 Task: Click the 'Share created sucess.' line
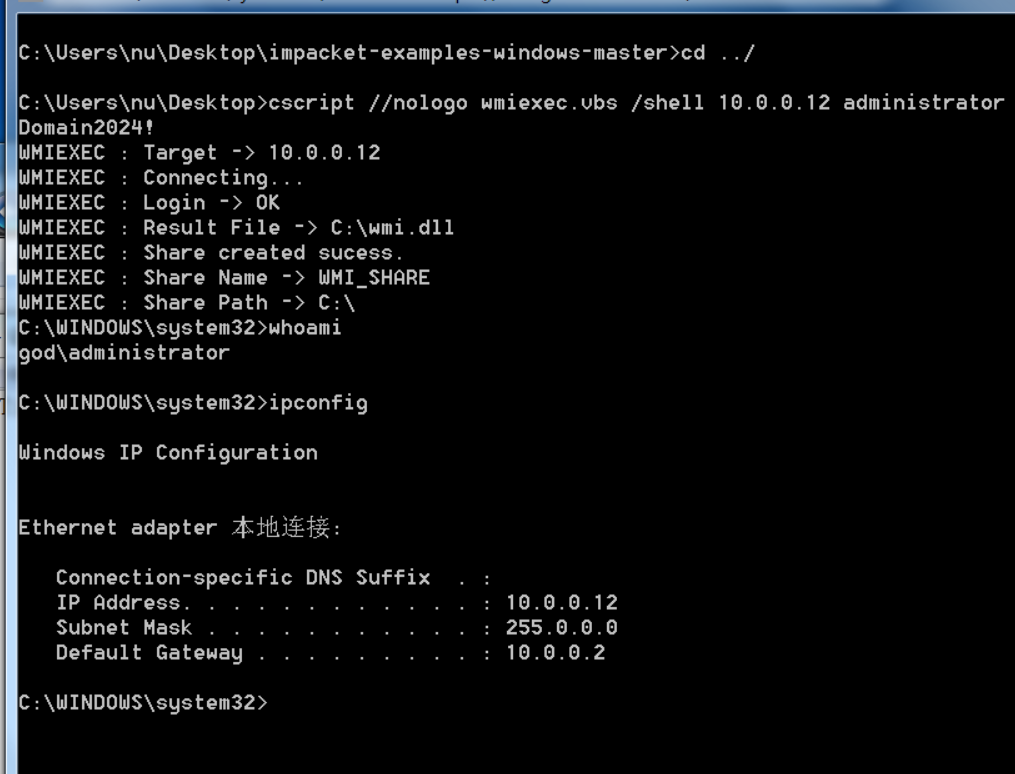coord(211,252)
